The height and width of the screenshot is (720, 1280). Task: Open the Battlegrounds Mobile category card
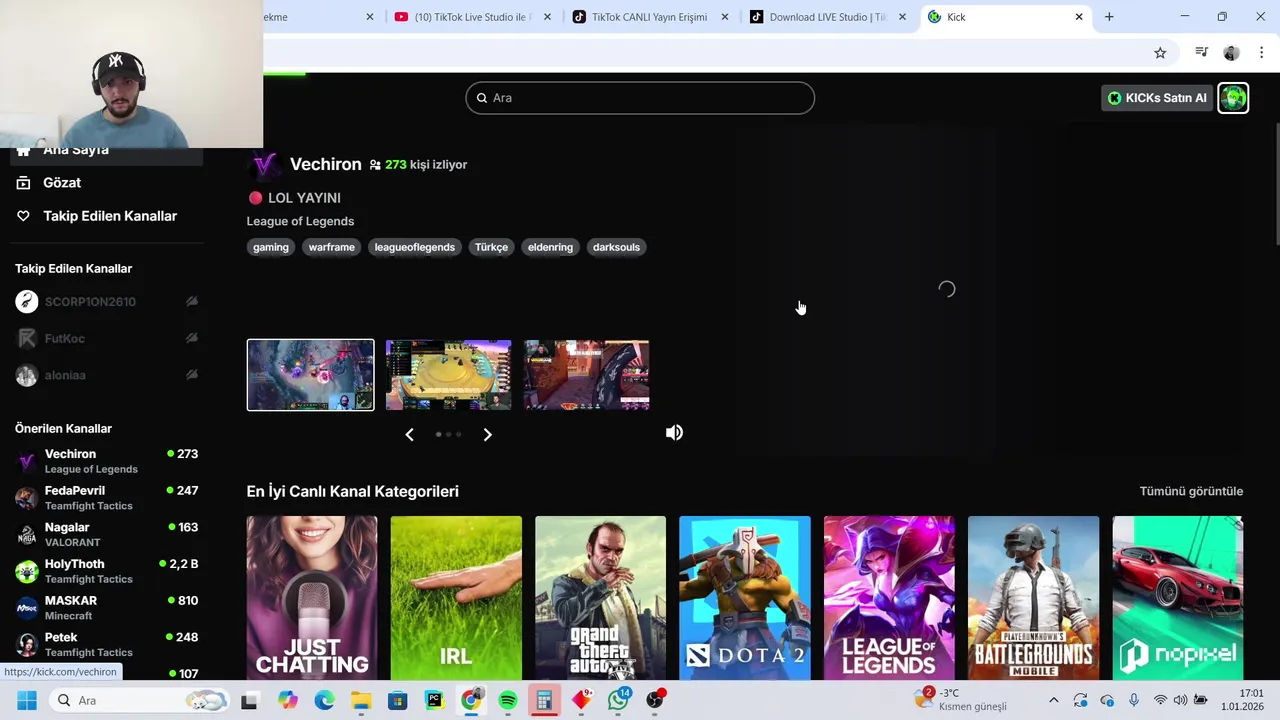(x=1033, y=598)
